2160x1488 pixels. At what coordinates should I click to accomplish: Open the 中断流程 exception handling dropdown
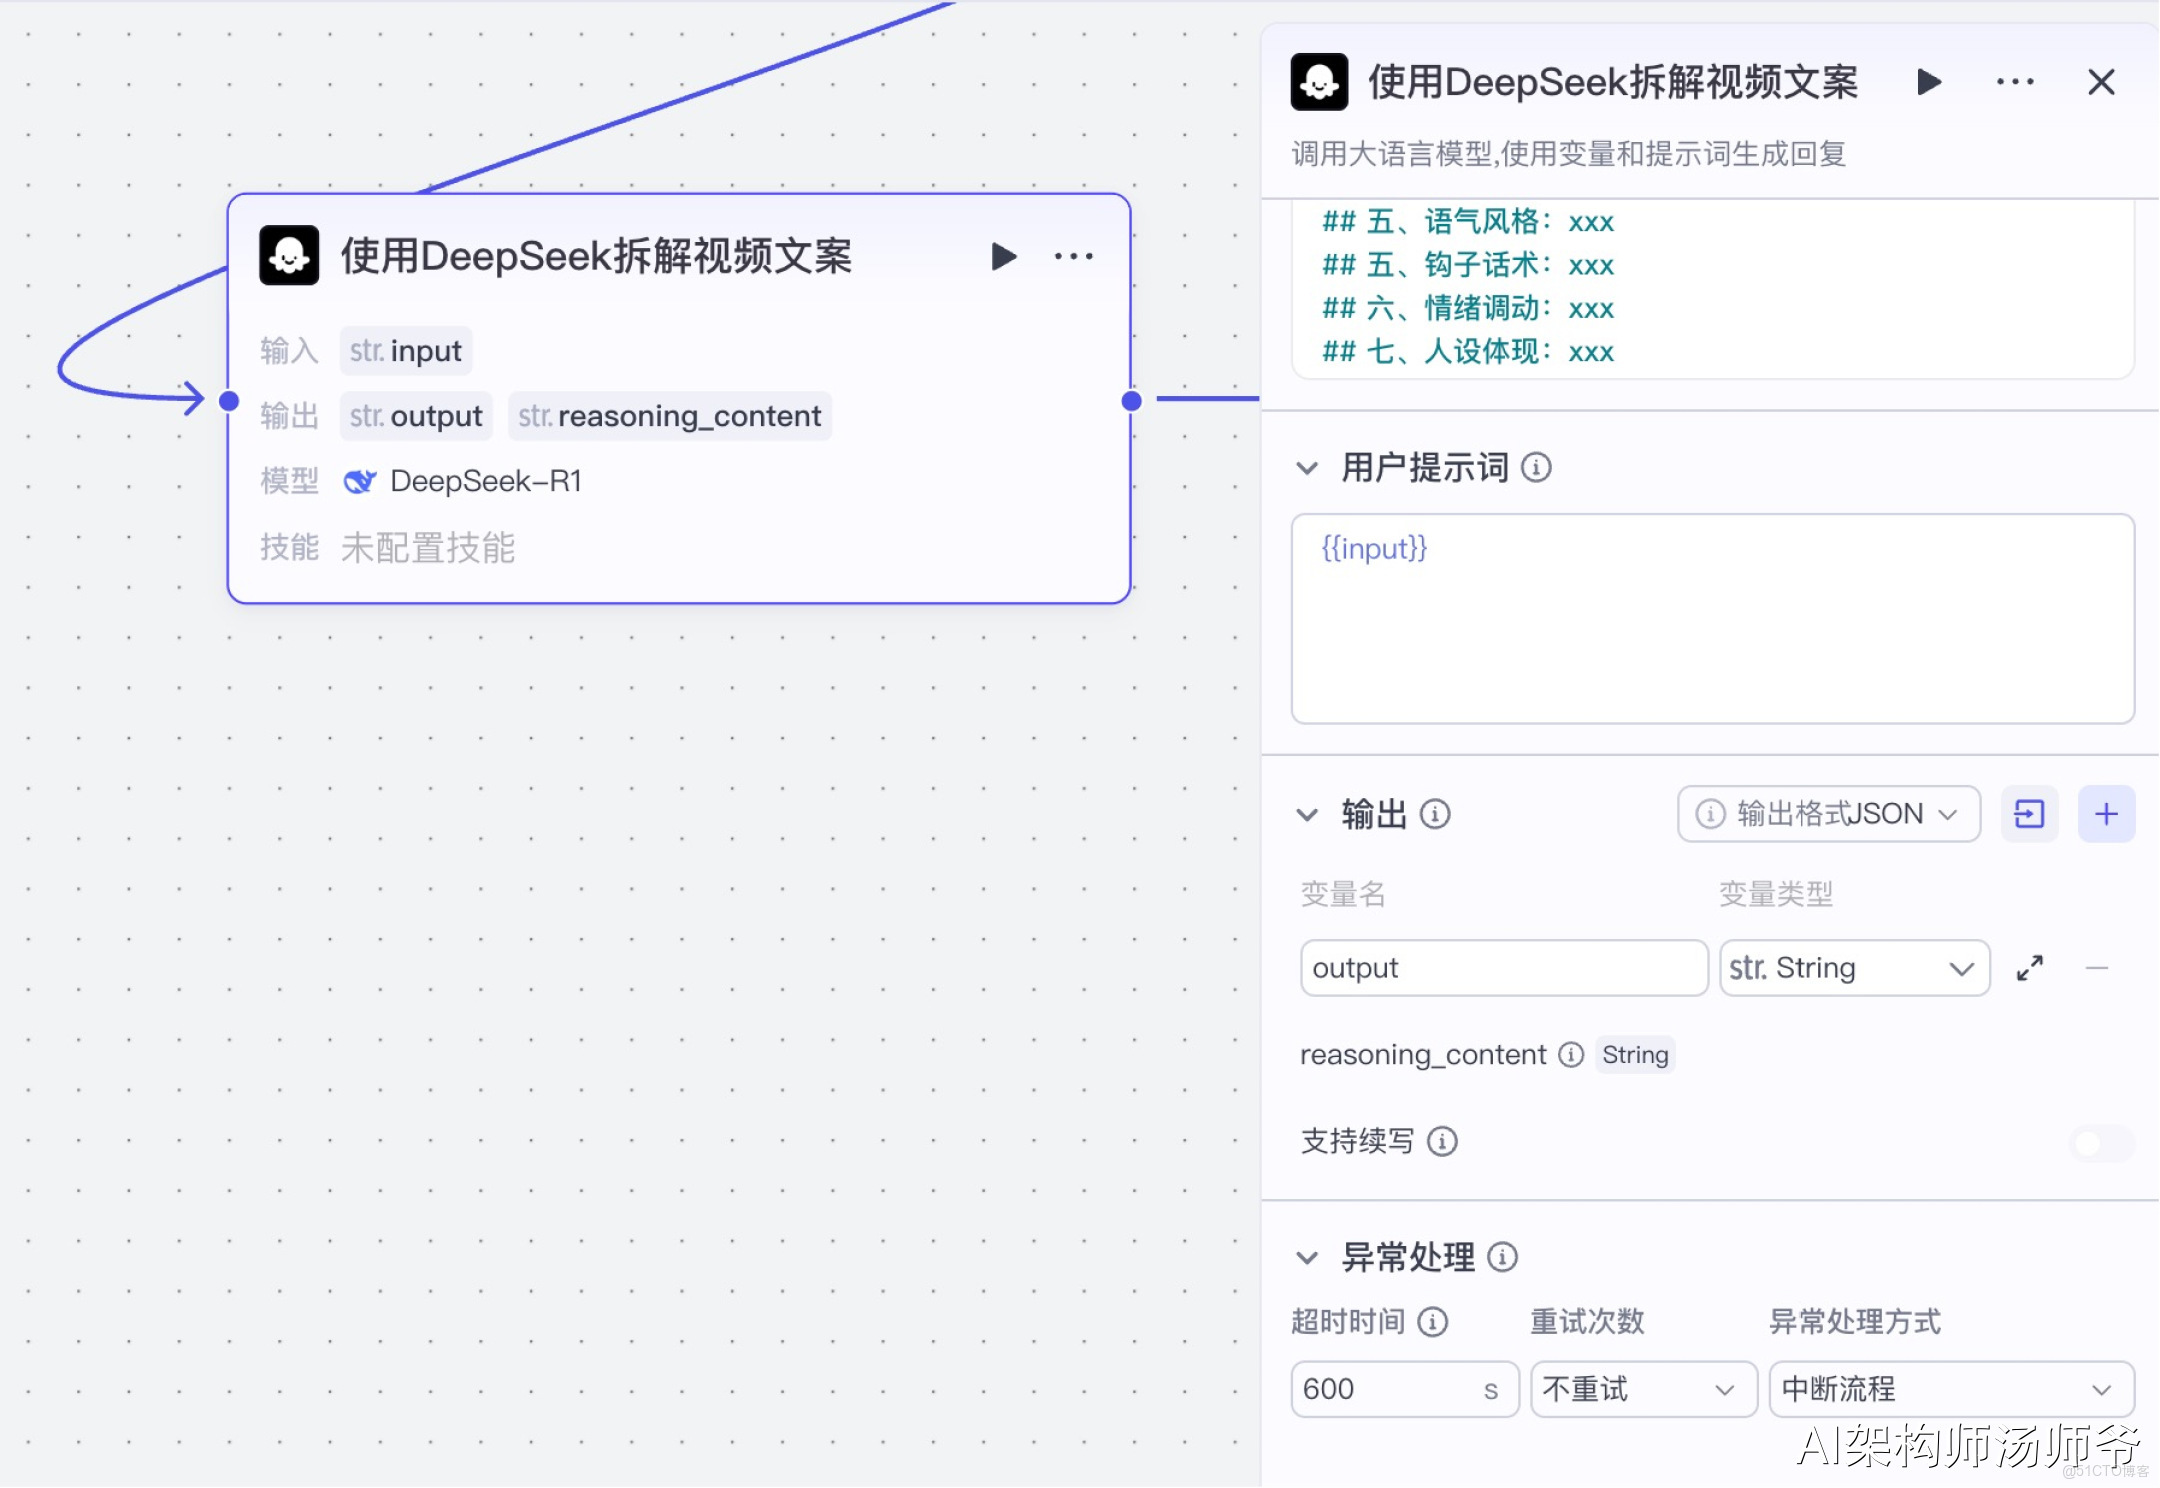tap(1950, 1389)
